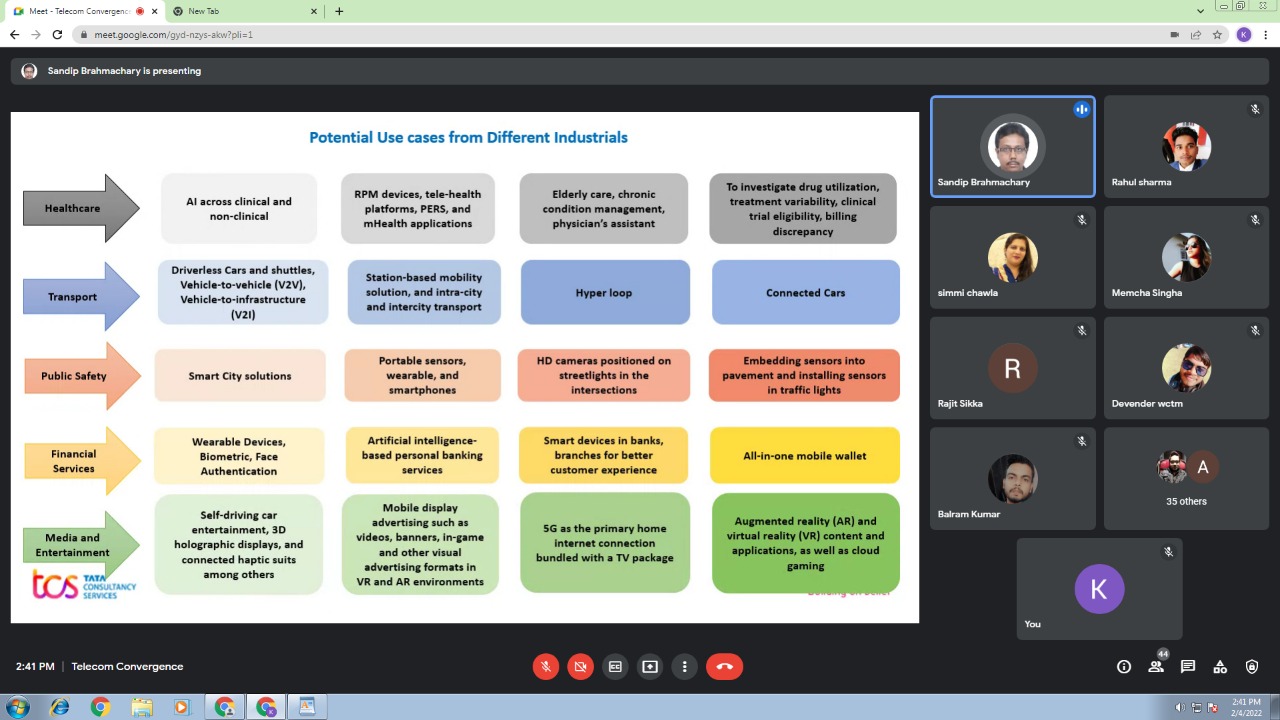The width and height of the screenshot is (1280, 720).
Task: Toggle closed captions in the call
Action: tap(615, 667)
